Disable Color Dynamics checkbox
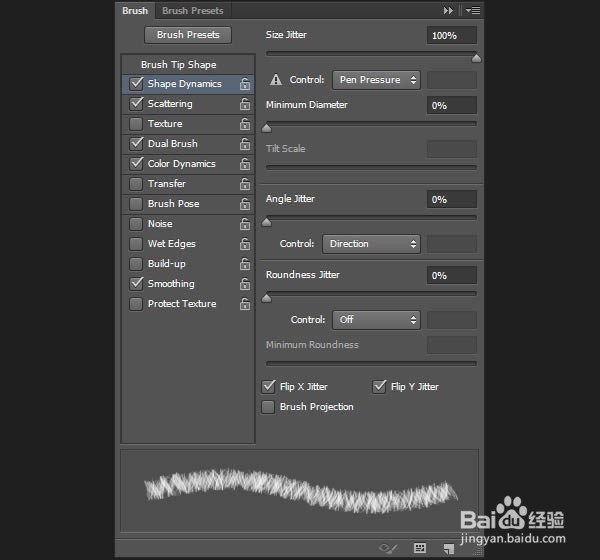The image size is (600, 560). click(x=136, y=163)
